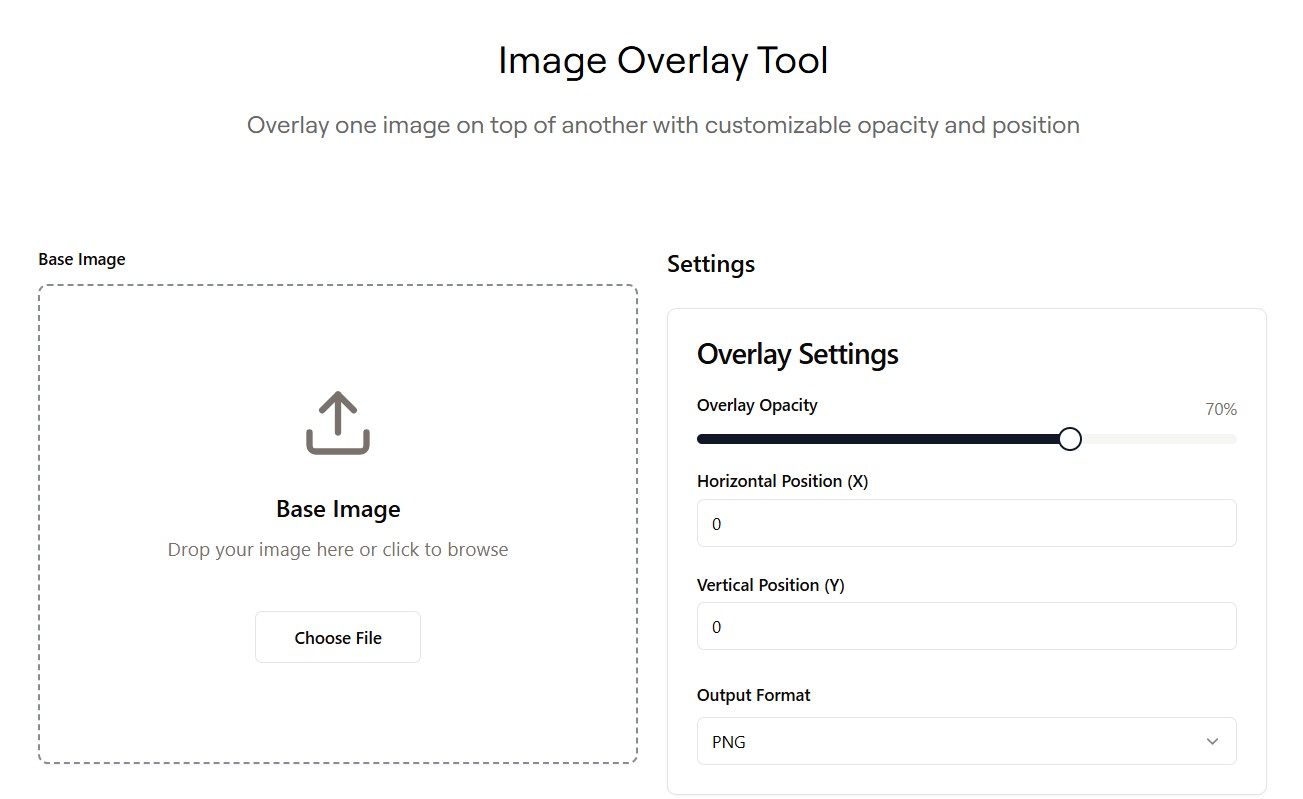Viewport: 1303px width, 799px height.
Task: Click the 'Settings' section heading
Action: (711, 263)
